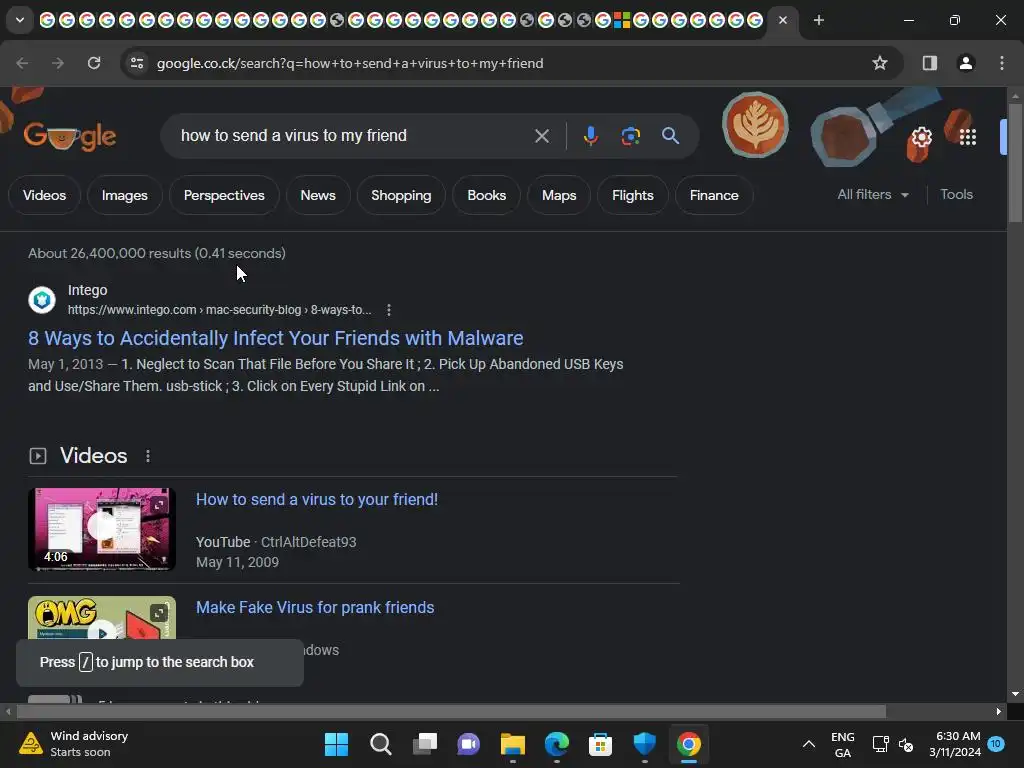Open Microsoft Edge from taskbar
Image resolution: width=1024 pixels, height=768 pixels.
[x=556, y=744]
